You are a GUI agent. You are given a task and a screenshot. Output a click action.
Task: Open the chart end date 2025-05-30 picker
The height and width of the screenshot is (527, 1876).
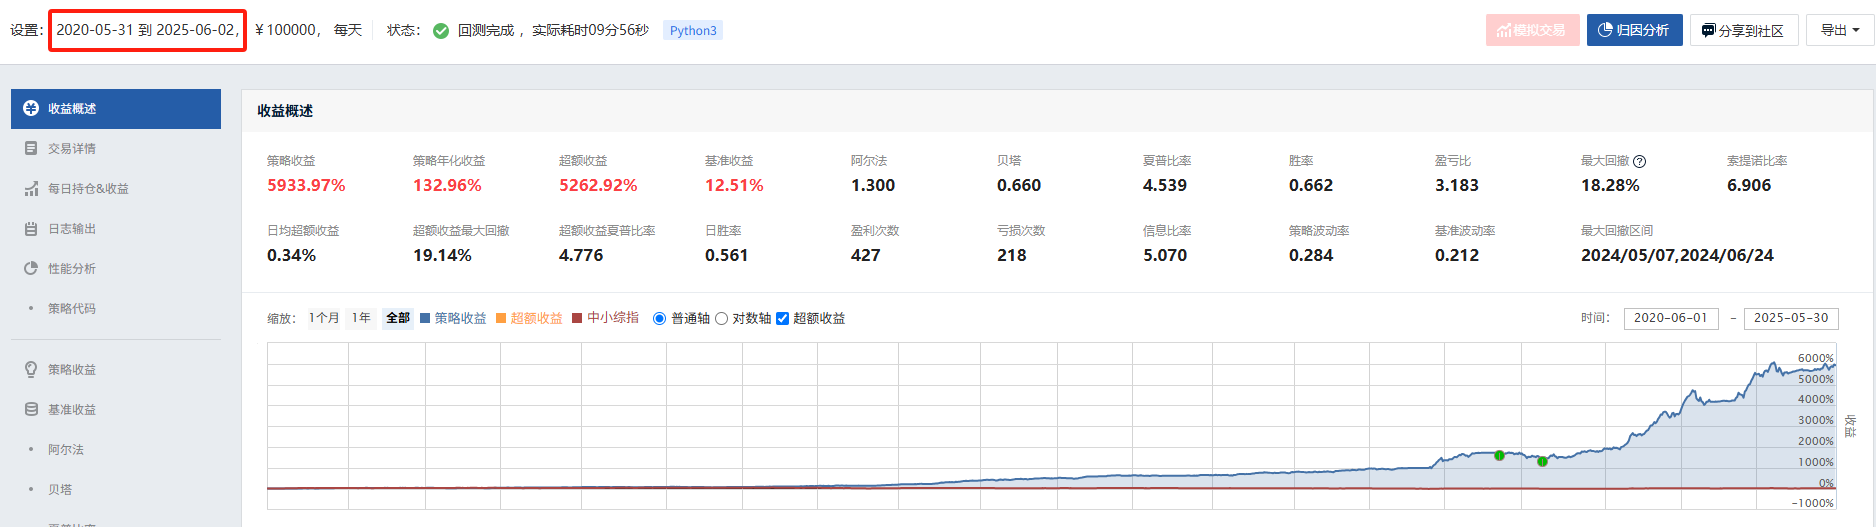1790,318
